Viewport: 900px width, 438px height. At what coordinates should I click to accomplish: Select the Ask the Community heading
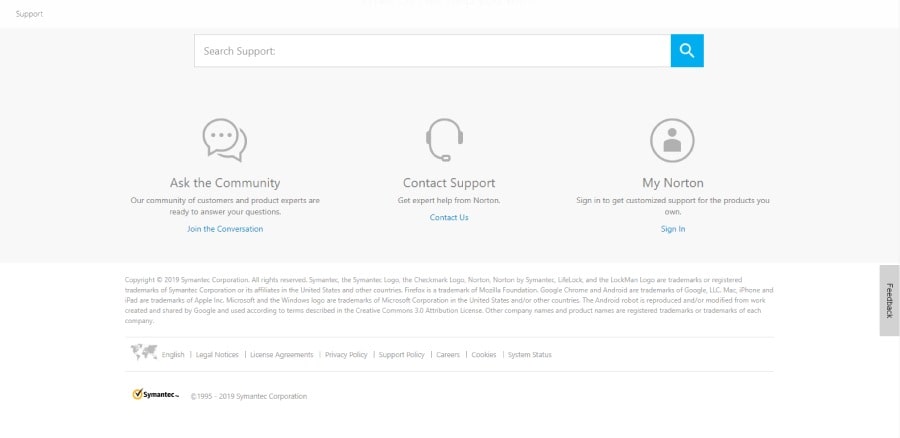click(225, 183)
